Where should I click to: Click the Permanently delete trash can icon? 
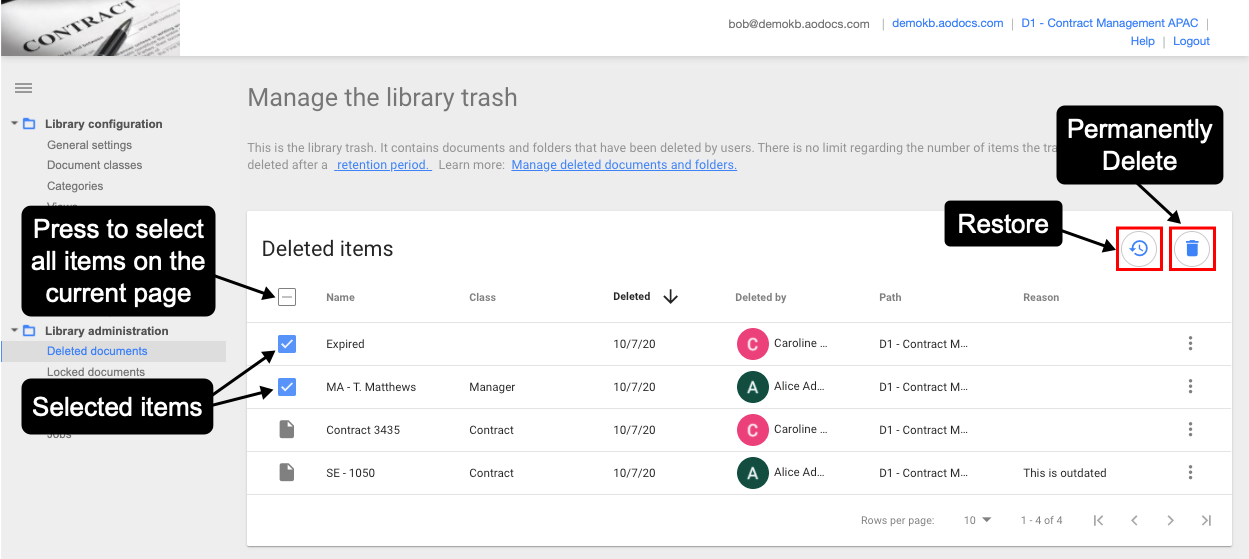point(1192,248)
